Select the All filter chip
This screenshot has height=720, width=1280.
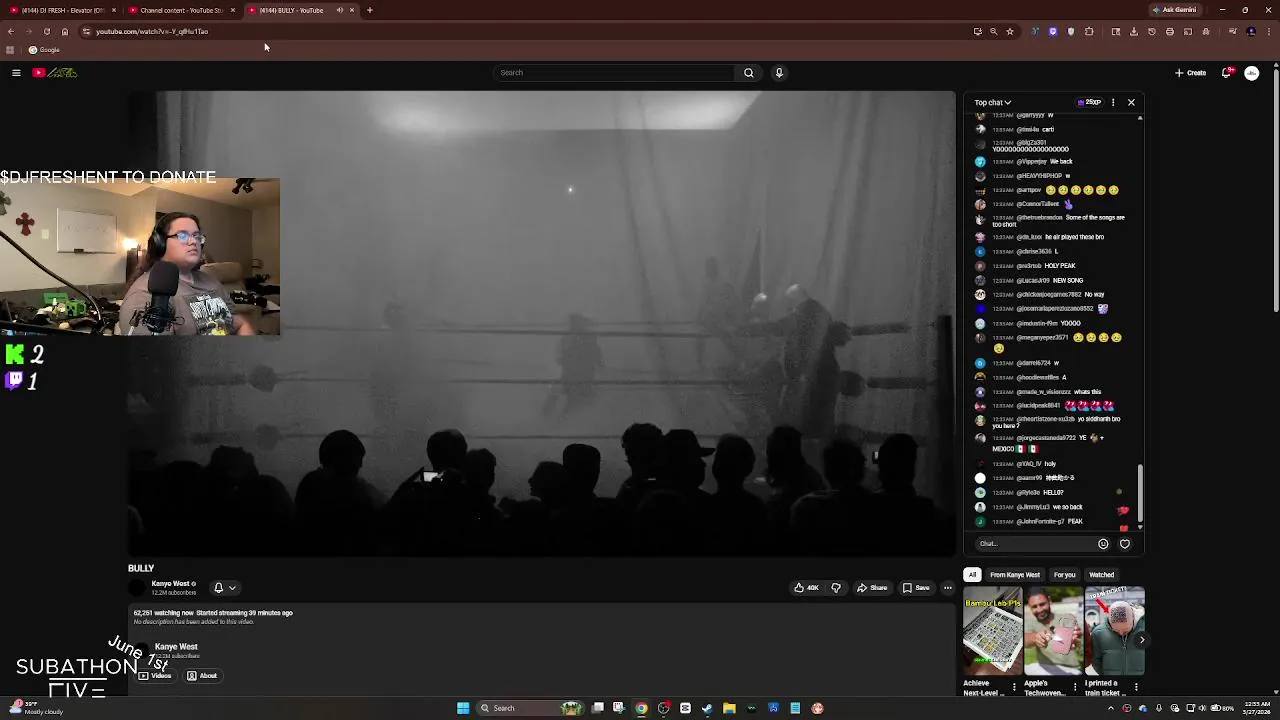tap(972, 575)
